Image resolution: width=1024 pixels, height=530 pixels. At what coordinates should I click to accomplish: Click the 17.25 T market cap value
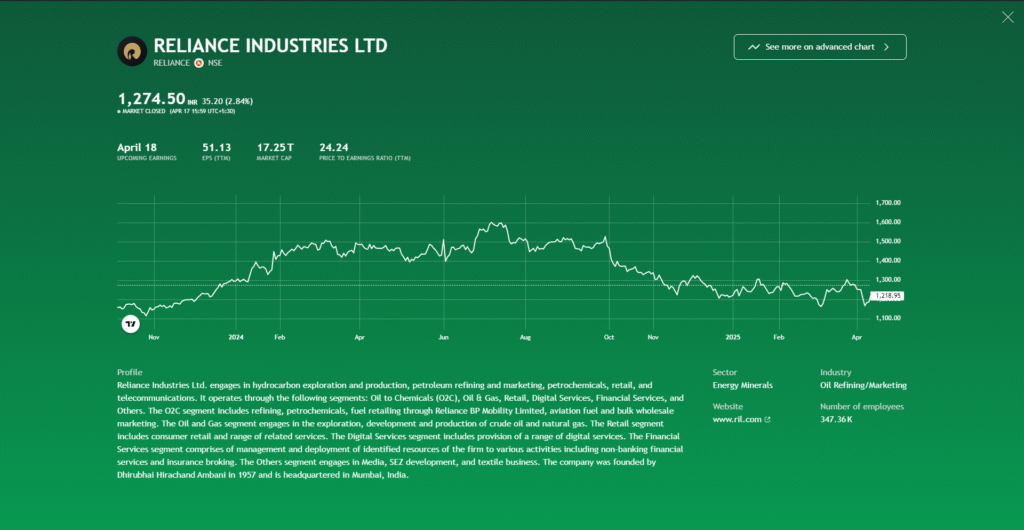pos(275,148)
